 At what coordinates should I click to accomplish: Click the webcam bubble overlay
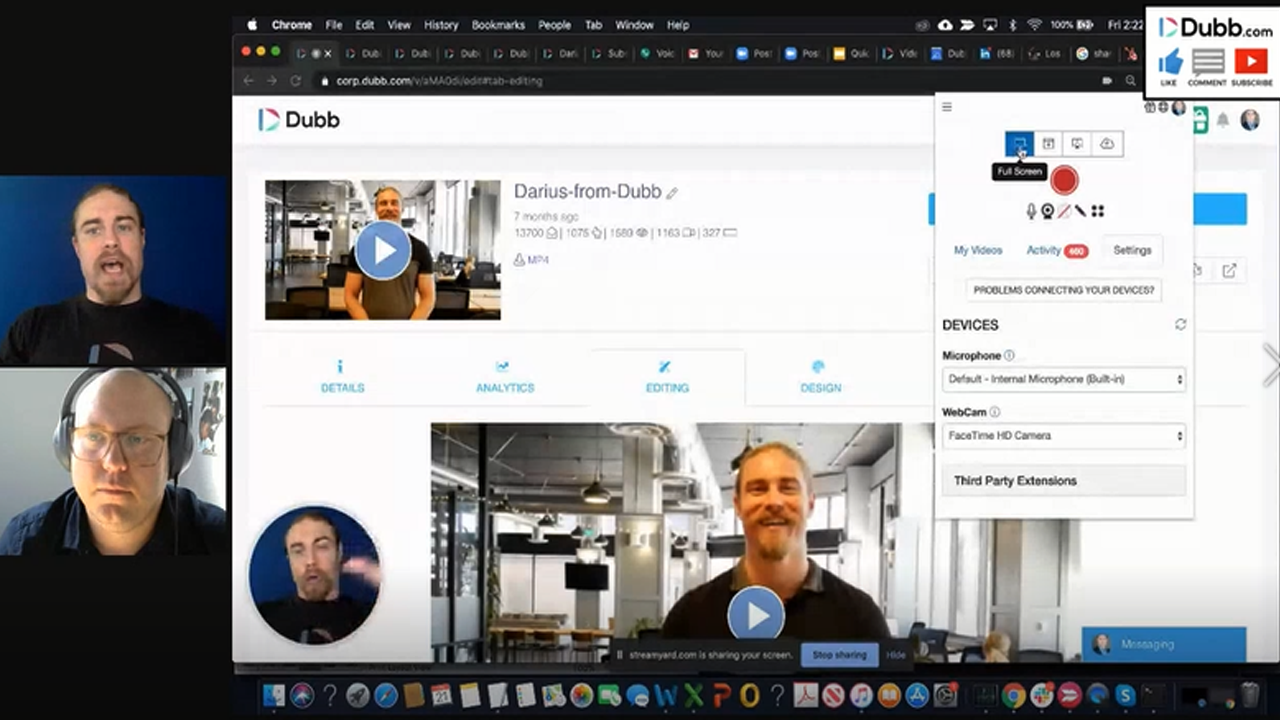(x=315, y=574)
